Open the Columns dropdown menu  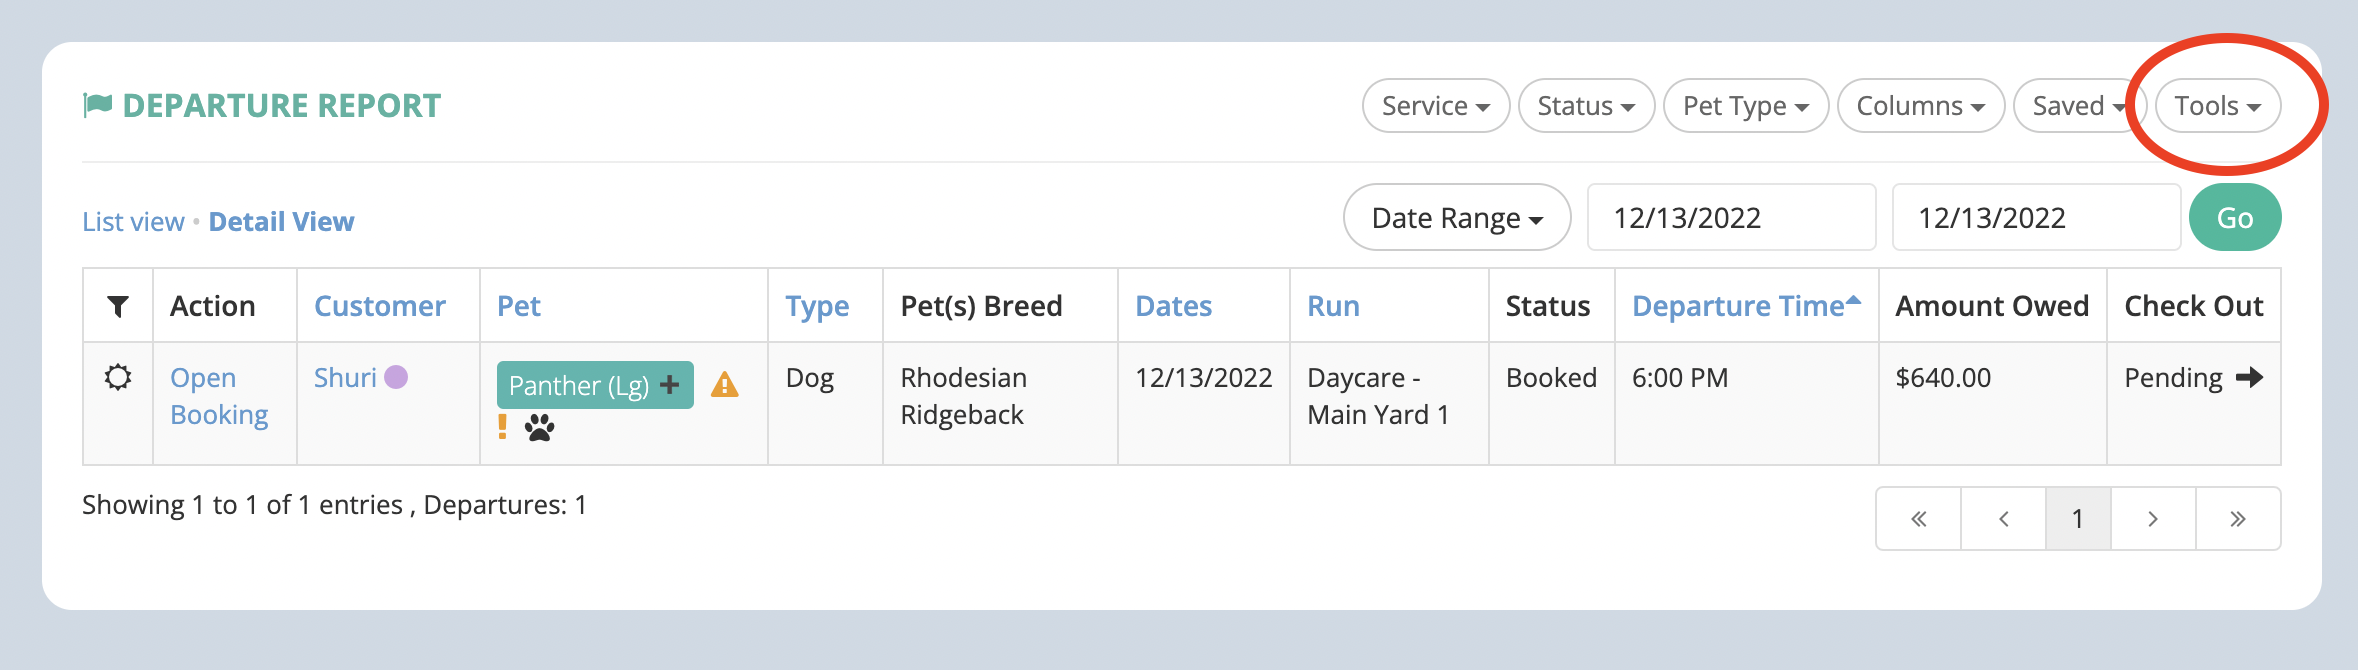pyautogui.click(x=1921, y=106)
